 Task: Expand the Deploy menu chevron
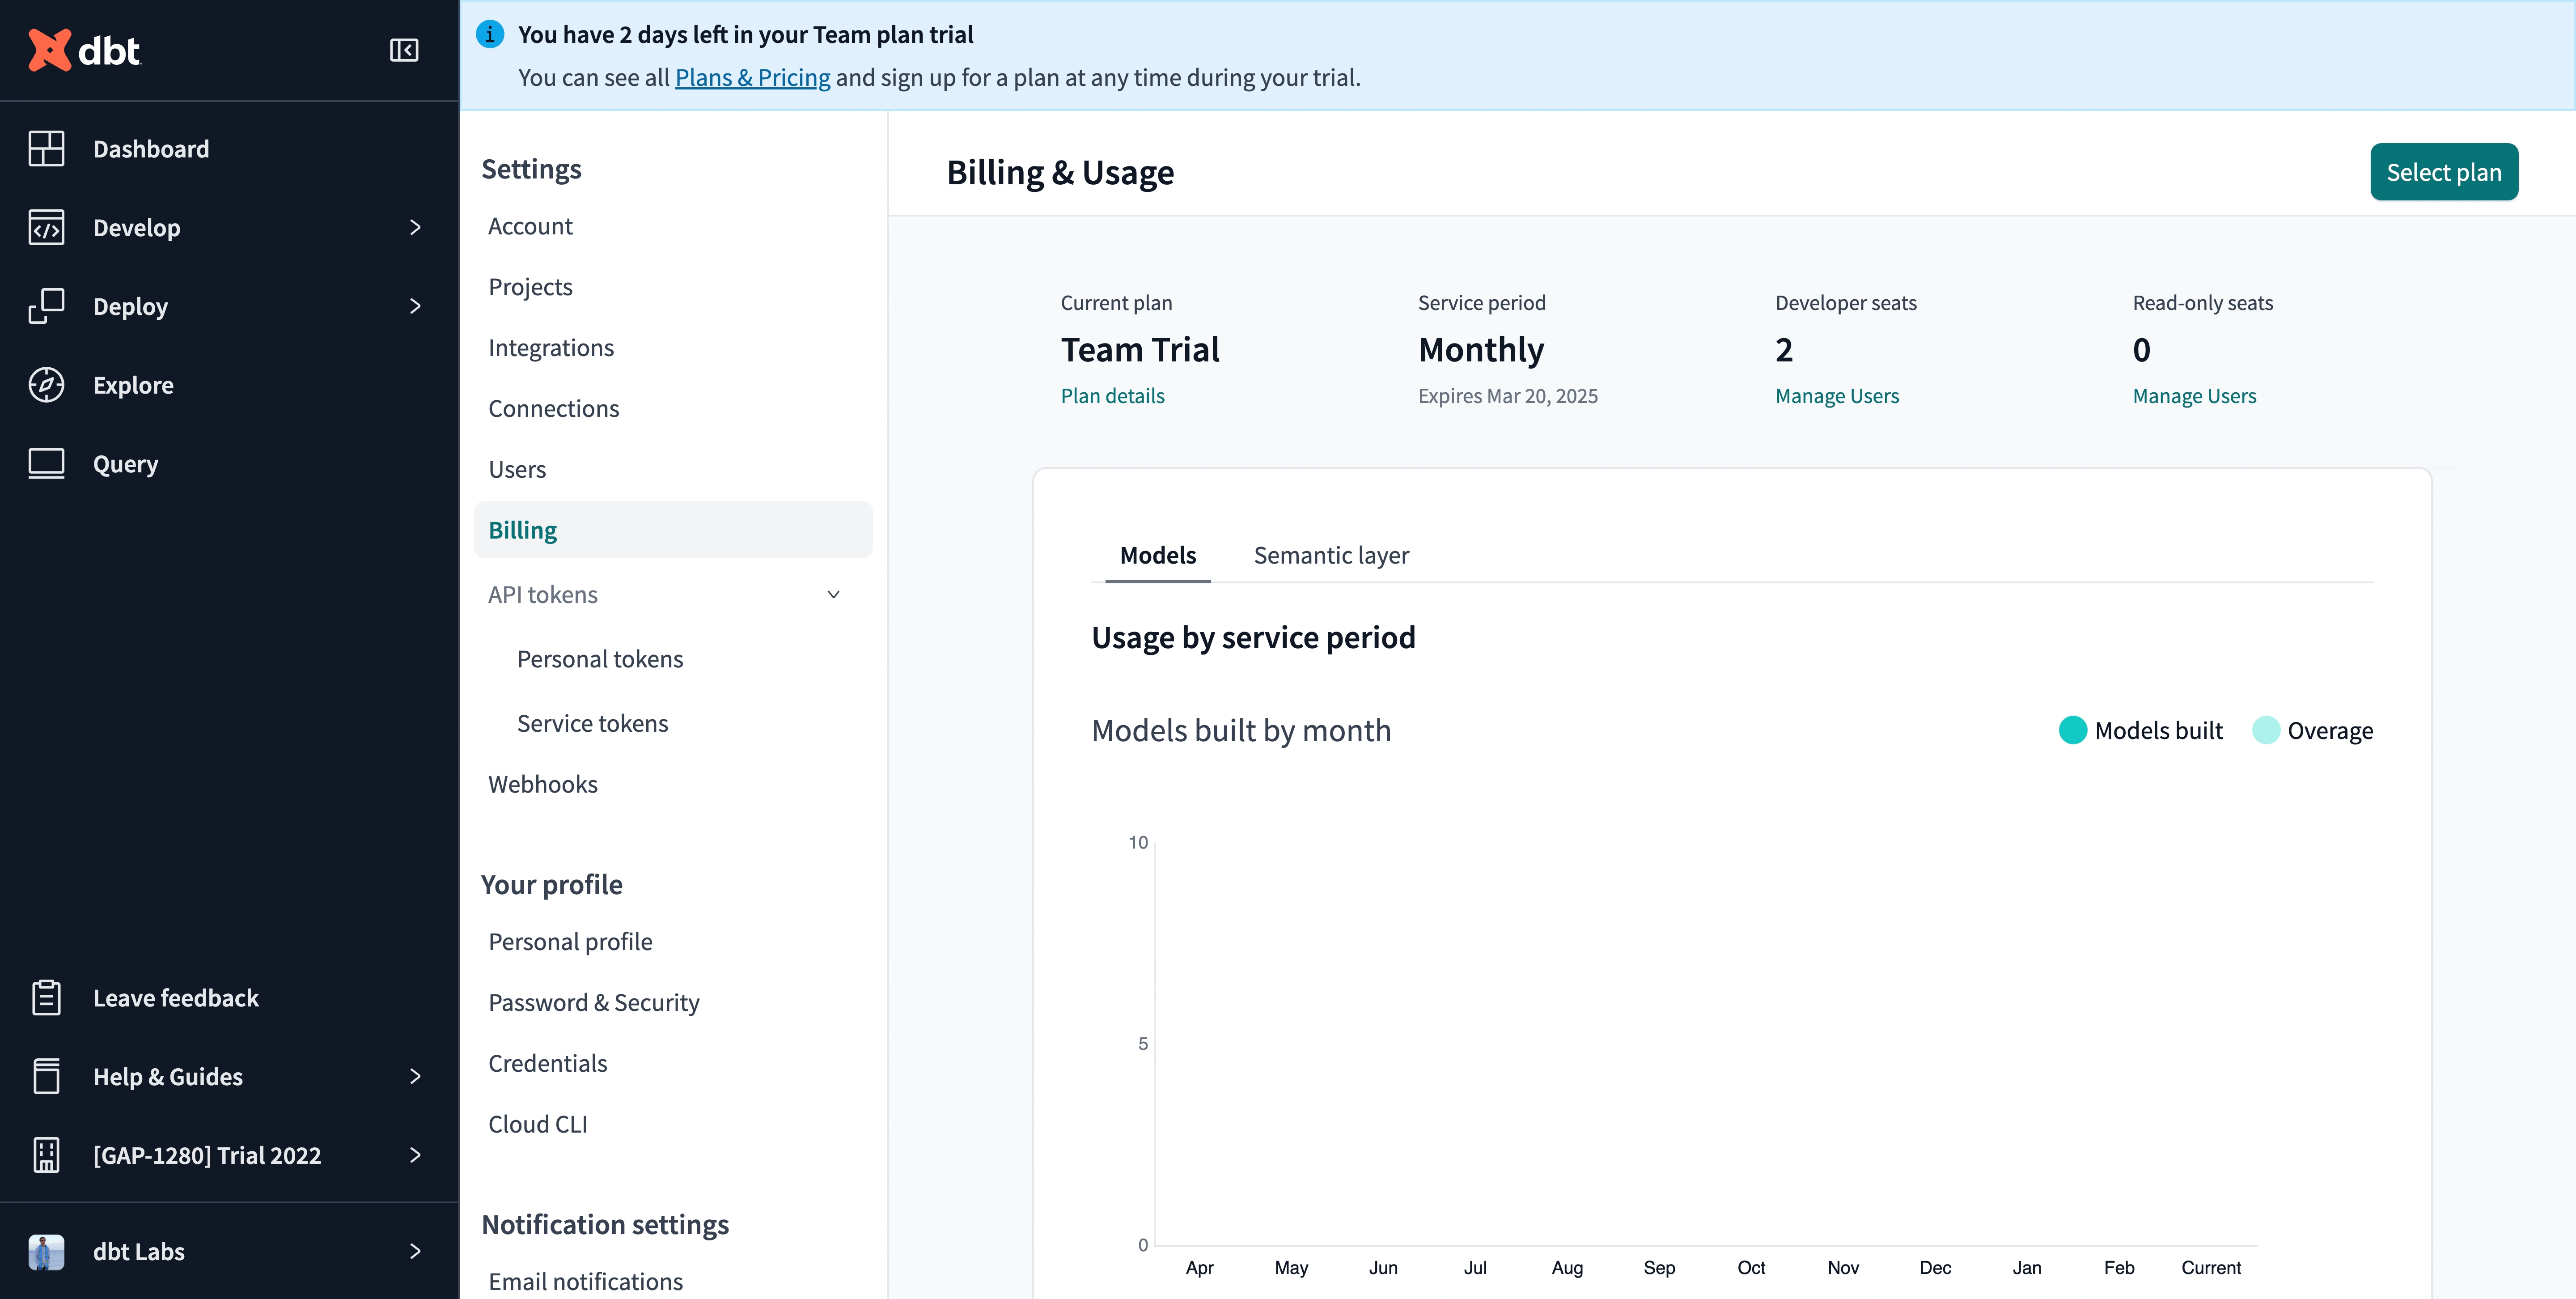pyautogui.click(x=415, y=306)
